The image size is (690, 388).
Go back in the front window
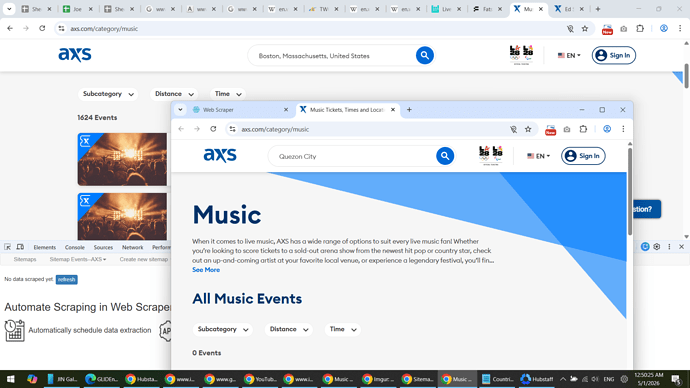point(181,129)
